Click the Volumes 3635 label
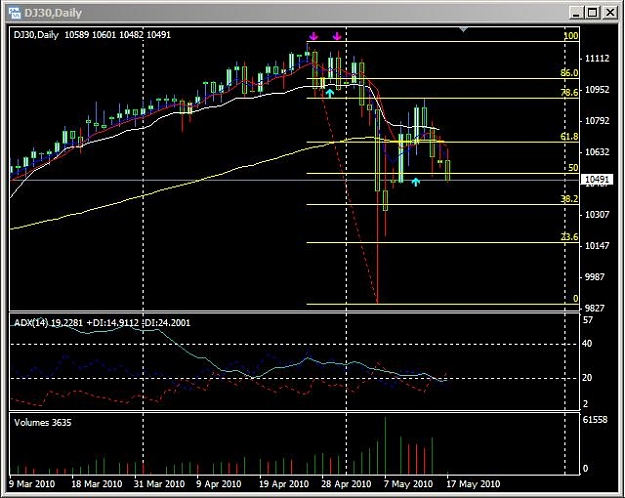 pos(43,423)
